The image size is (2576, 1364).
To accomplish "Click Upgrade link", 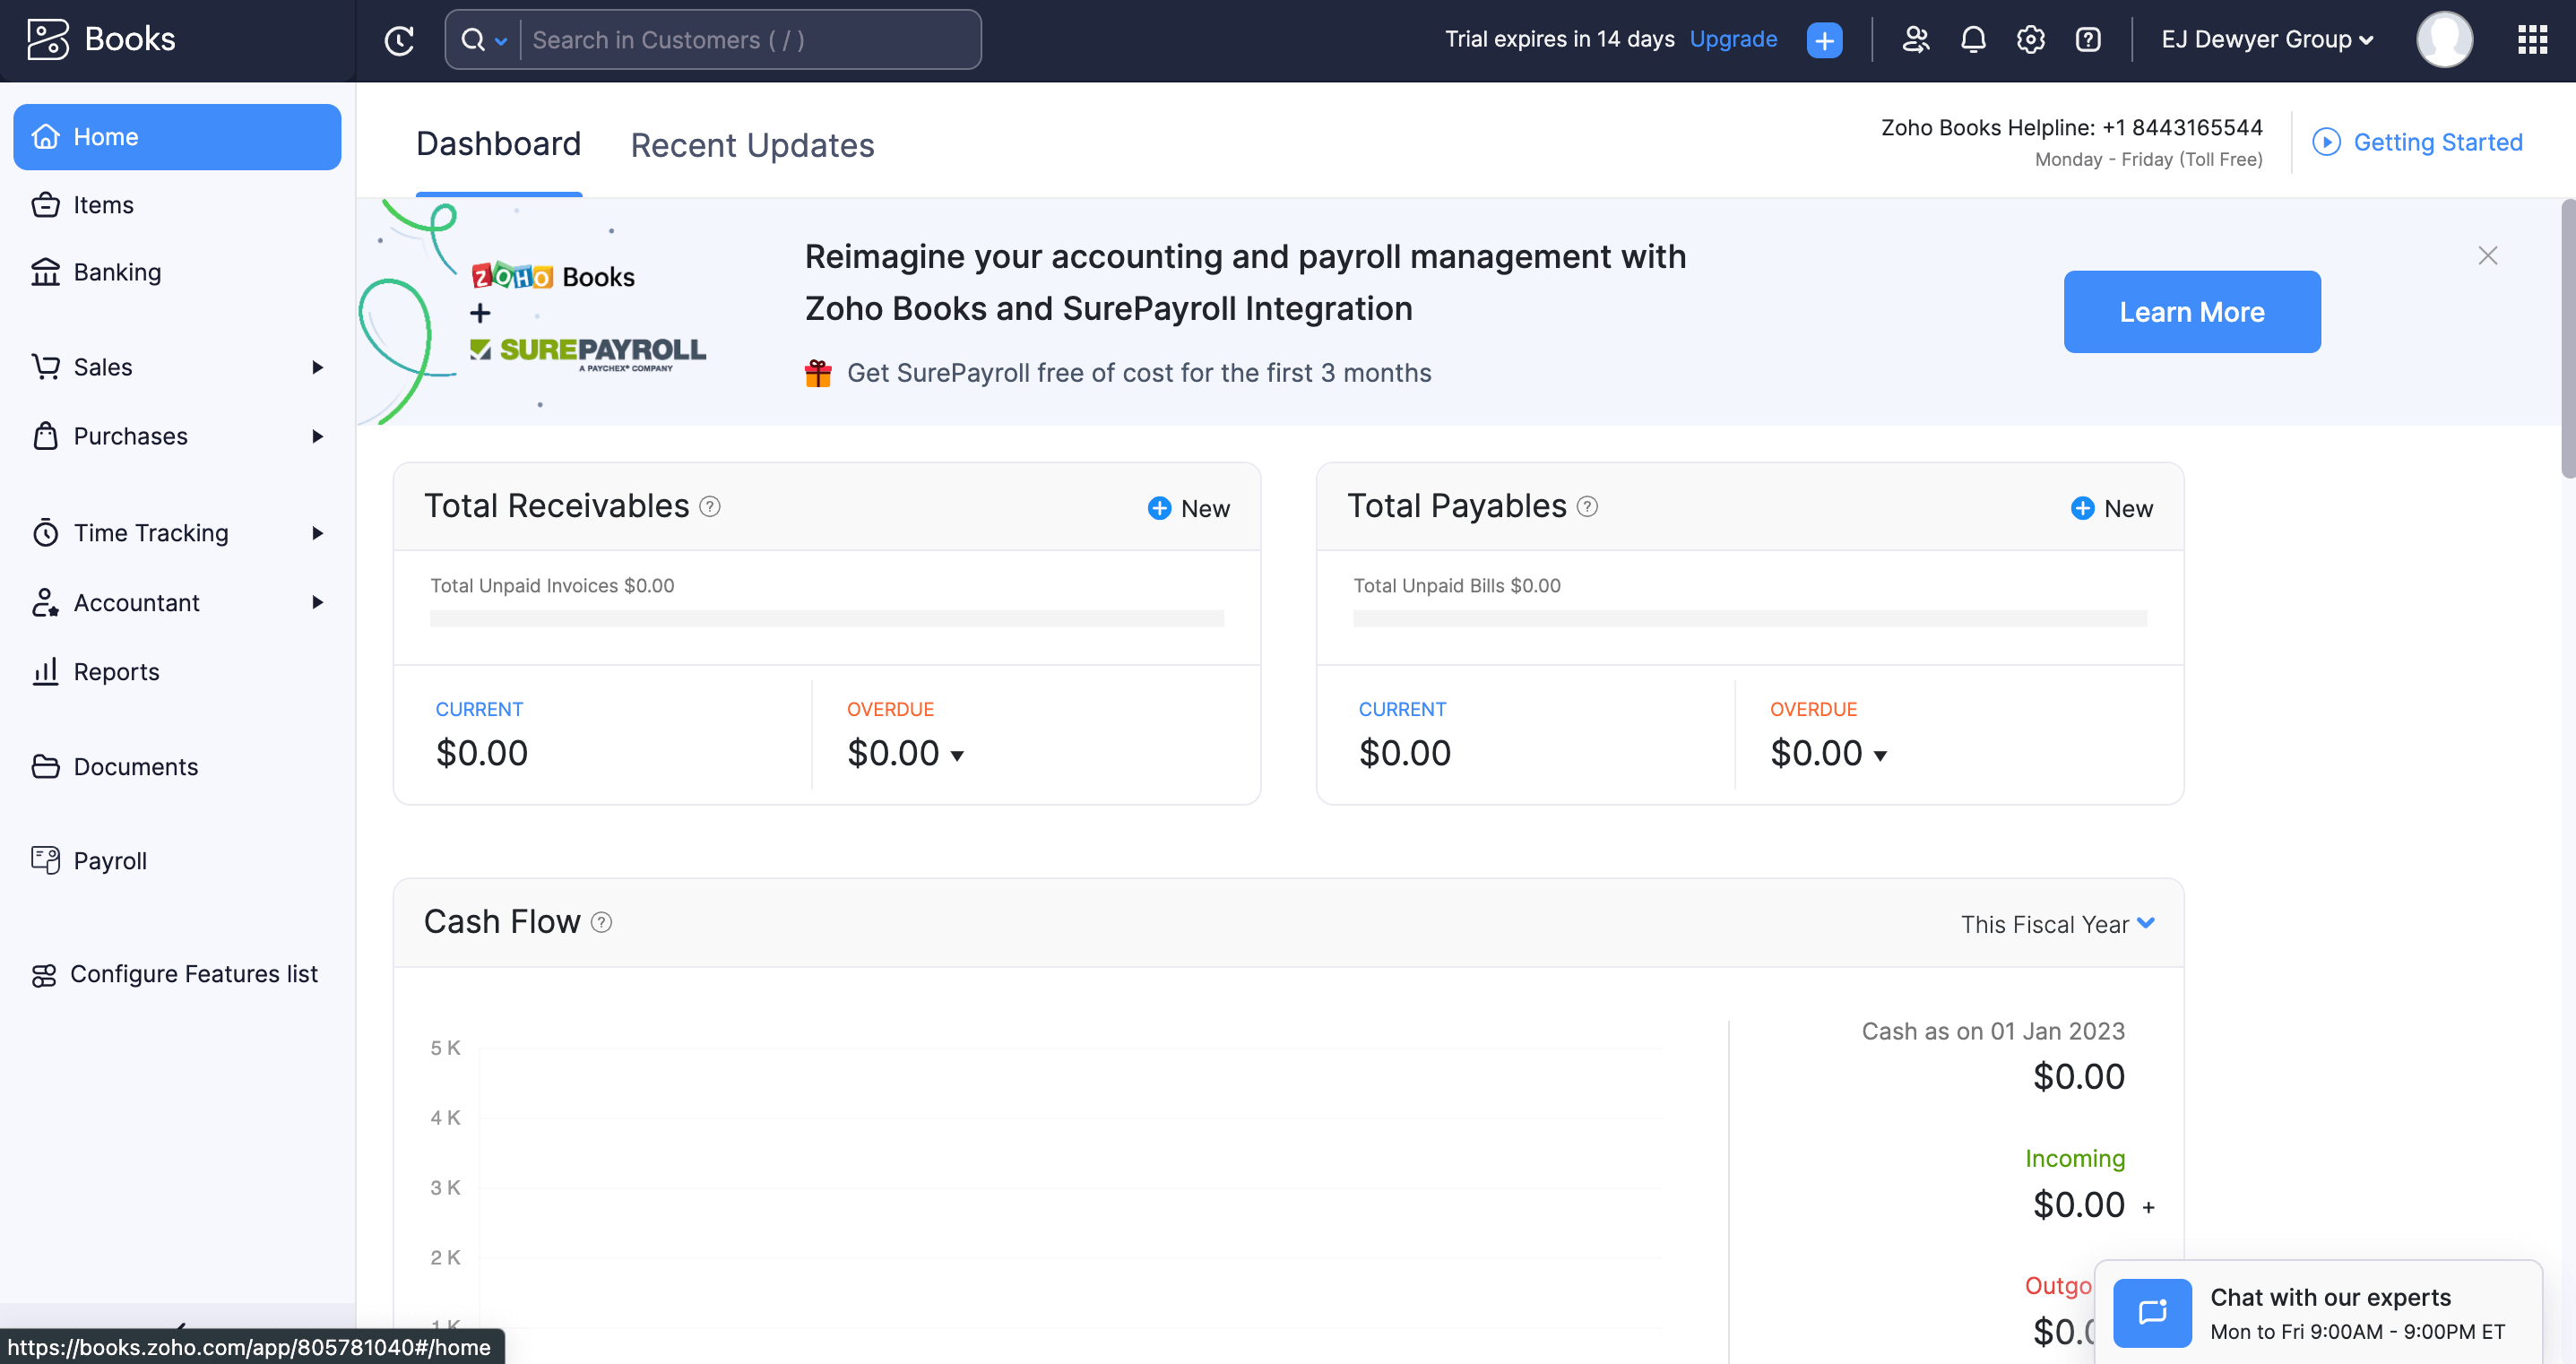I will tap(1733, 39).
